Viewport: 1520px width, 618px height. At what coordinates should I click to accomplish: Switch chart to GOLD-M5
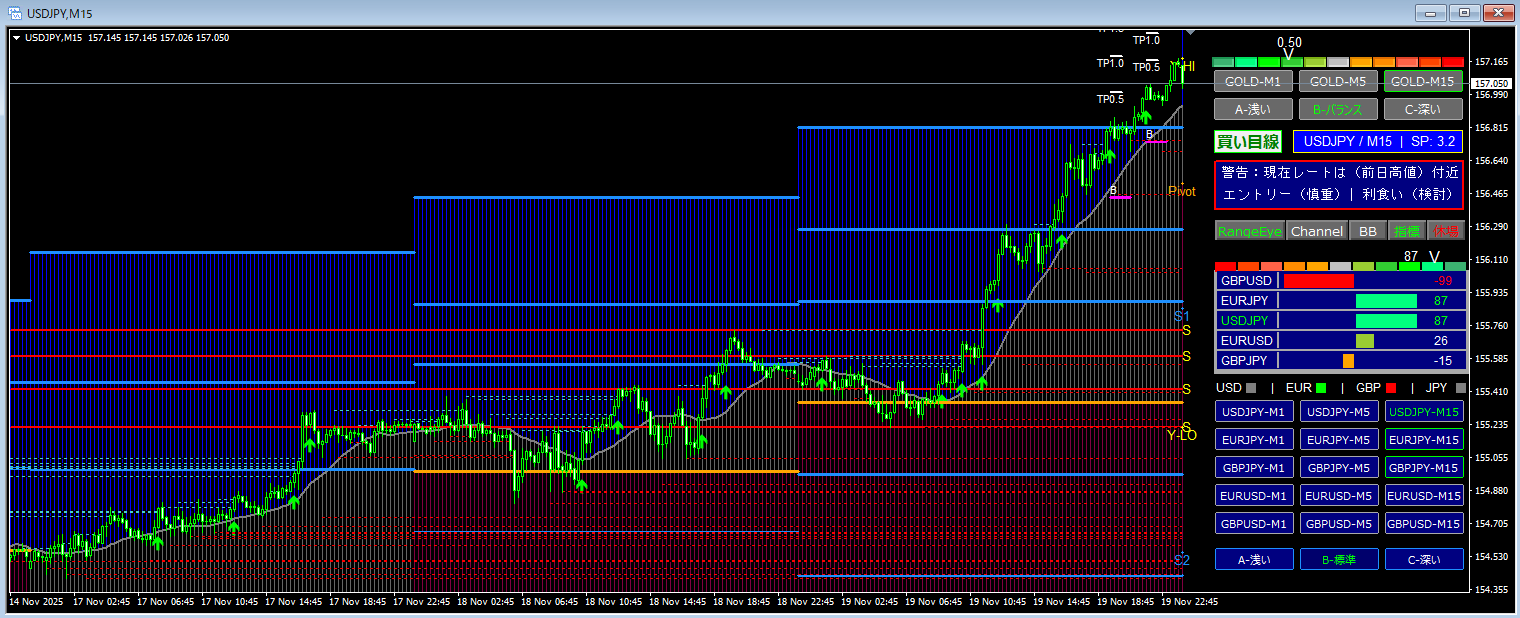pos(1338,81)
